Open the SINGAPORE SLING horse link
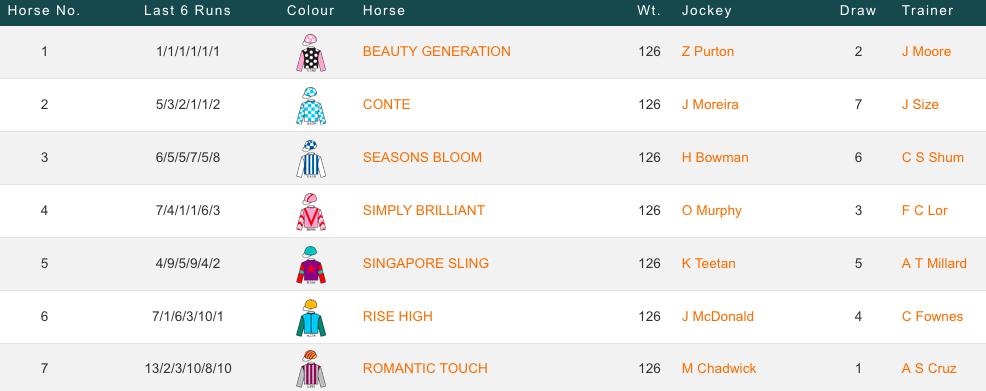 (426, 263)
